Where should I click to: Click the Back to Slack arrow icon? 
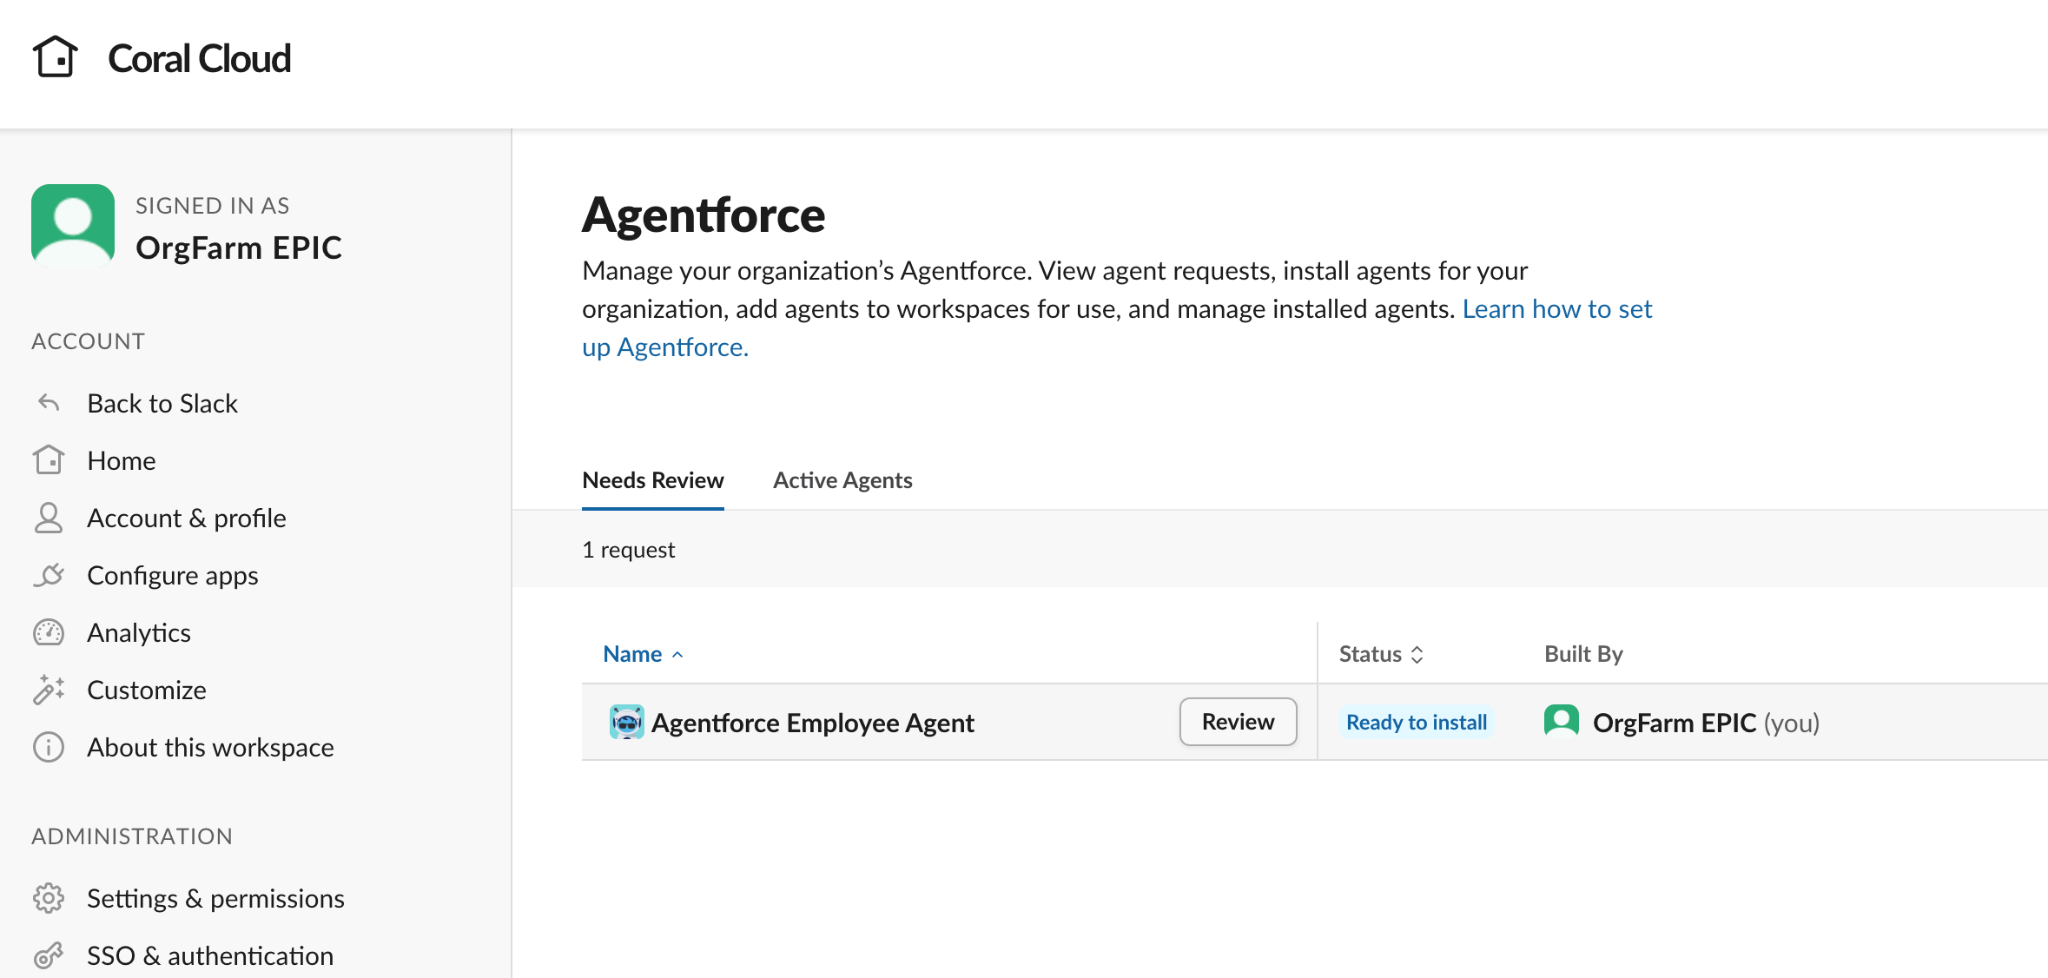[48, 403]
